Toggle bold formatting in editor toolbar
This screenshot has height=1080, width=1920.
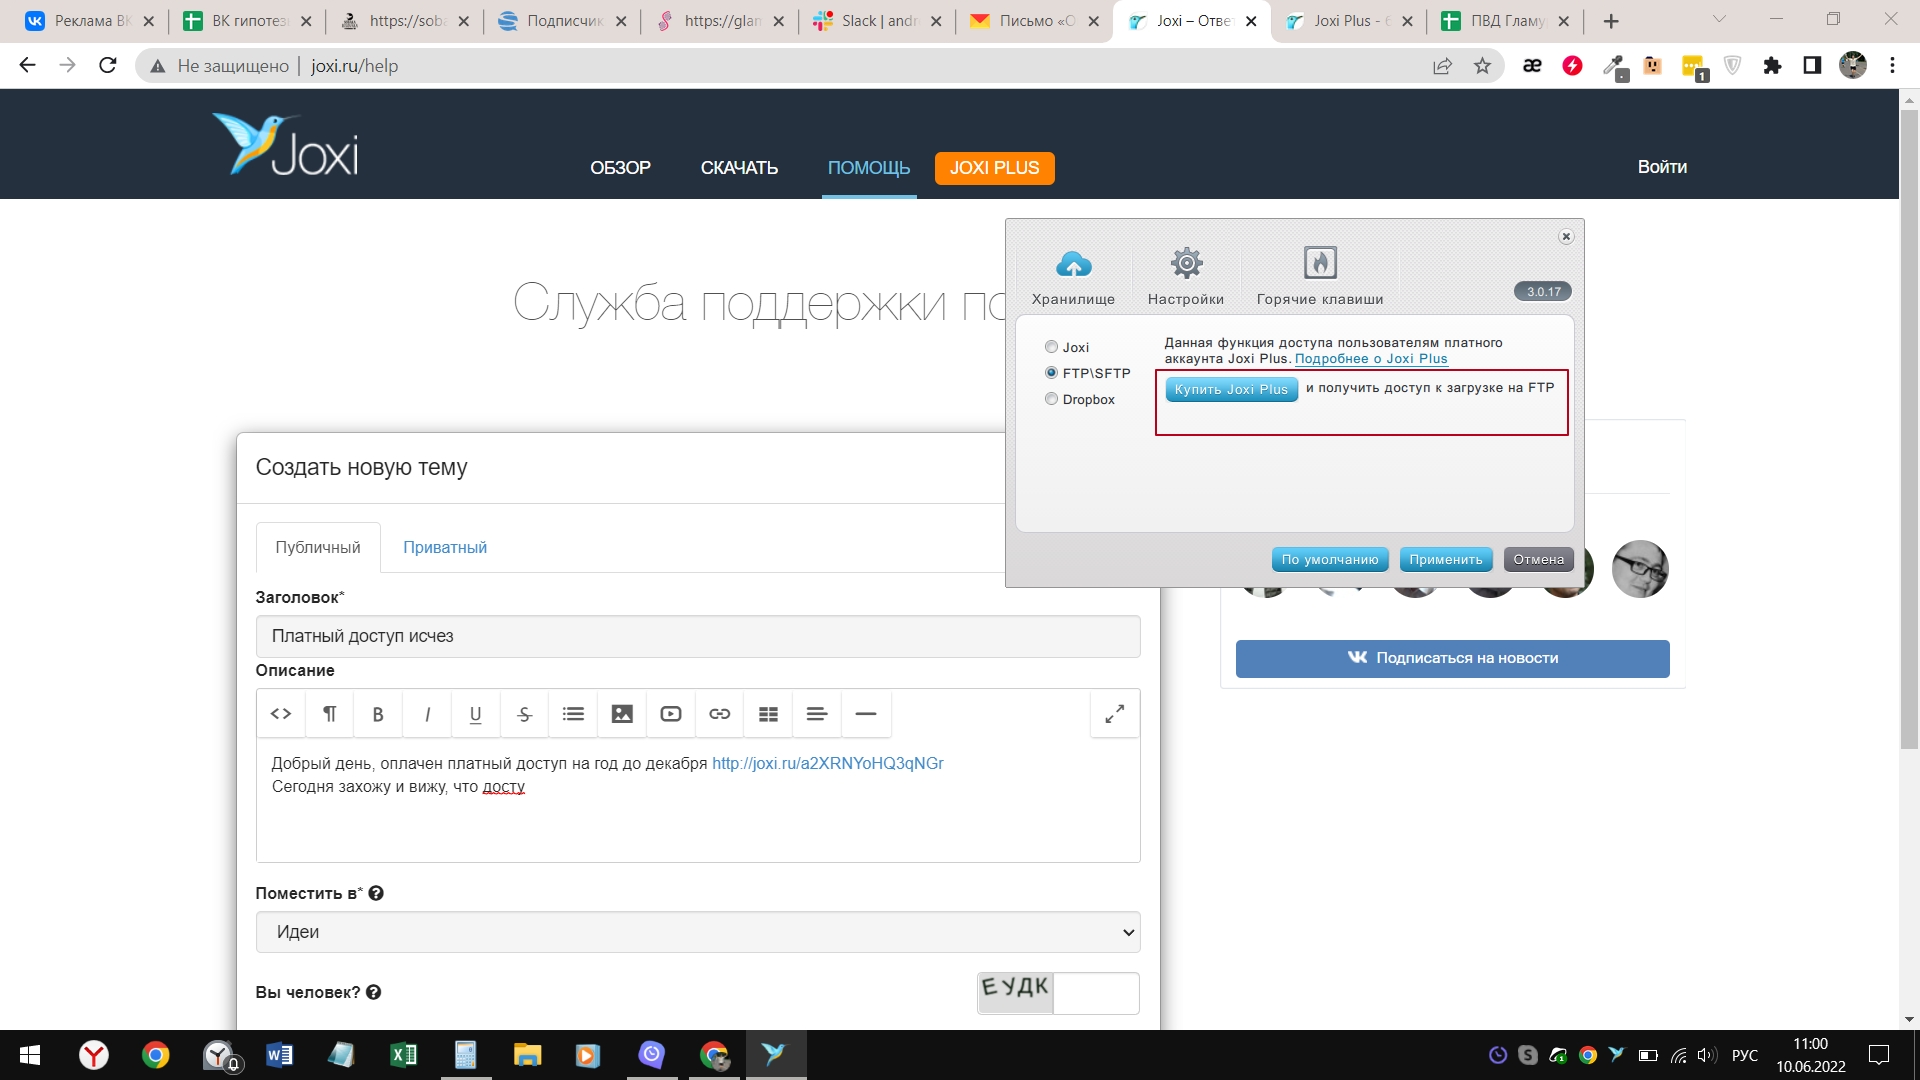pos(378,714)
